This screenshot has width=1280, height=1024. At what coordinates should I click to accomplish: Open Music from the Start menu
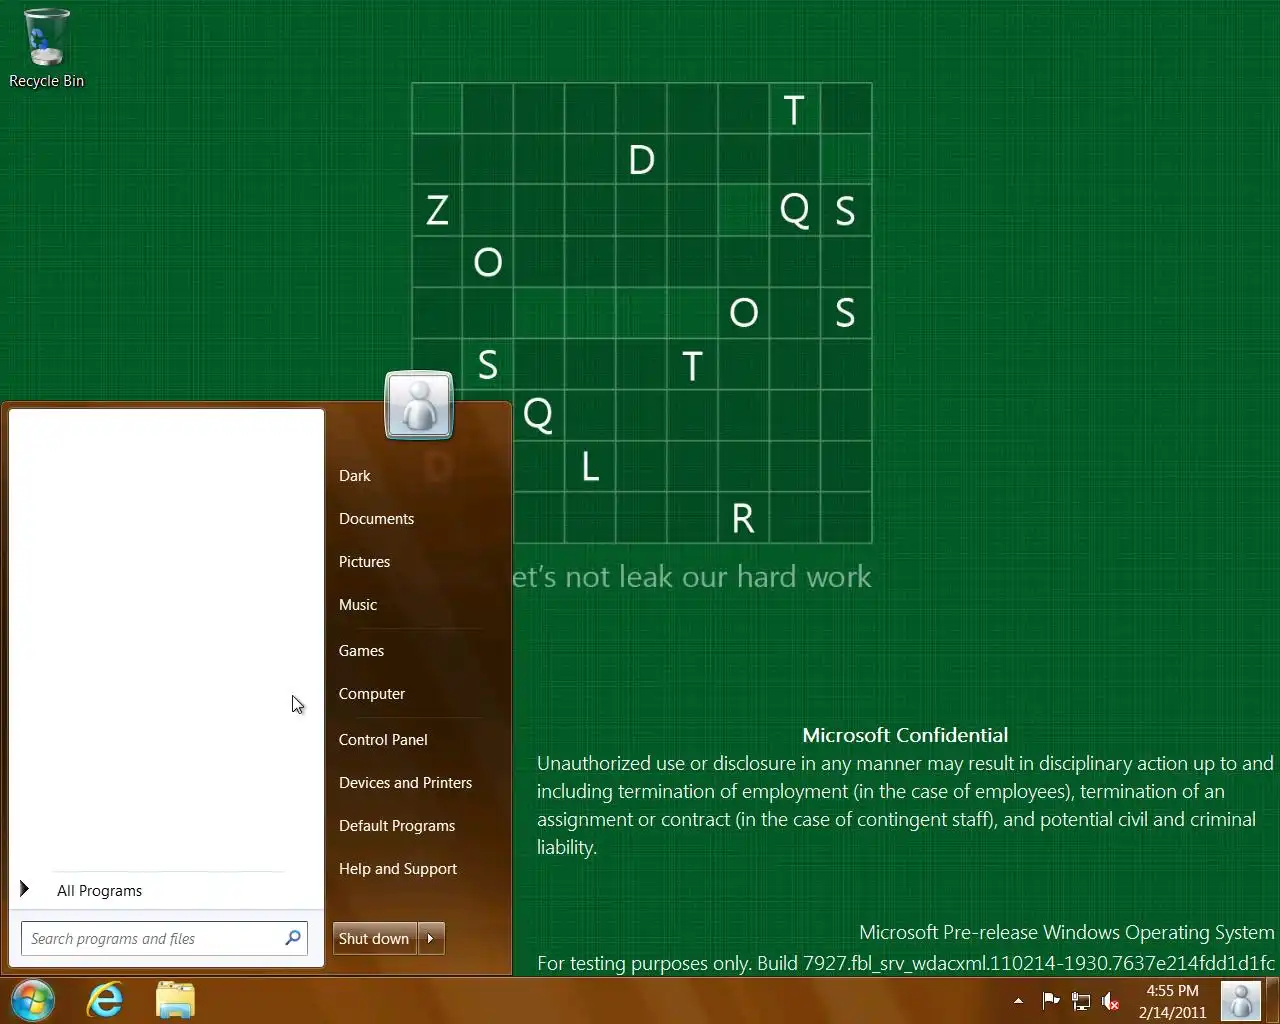pos(358,605)
